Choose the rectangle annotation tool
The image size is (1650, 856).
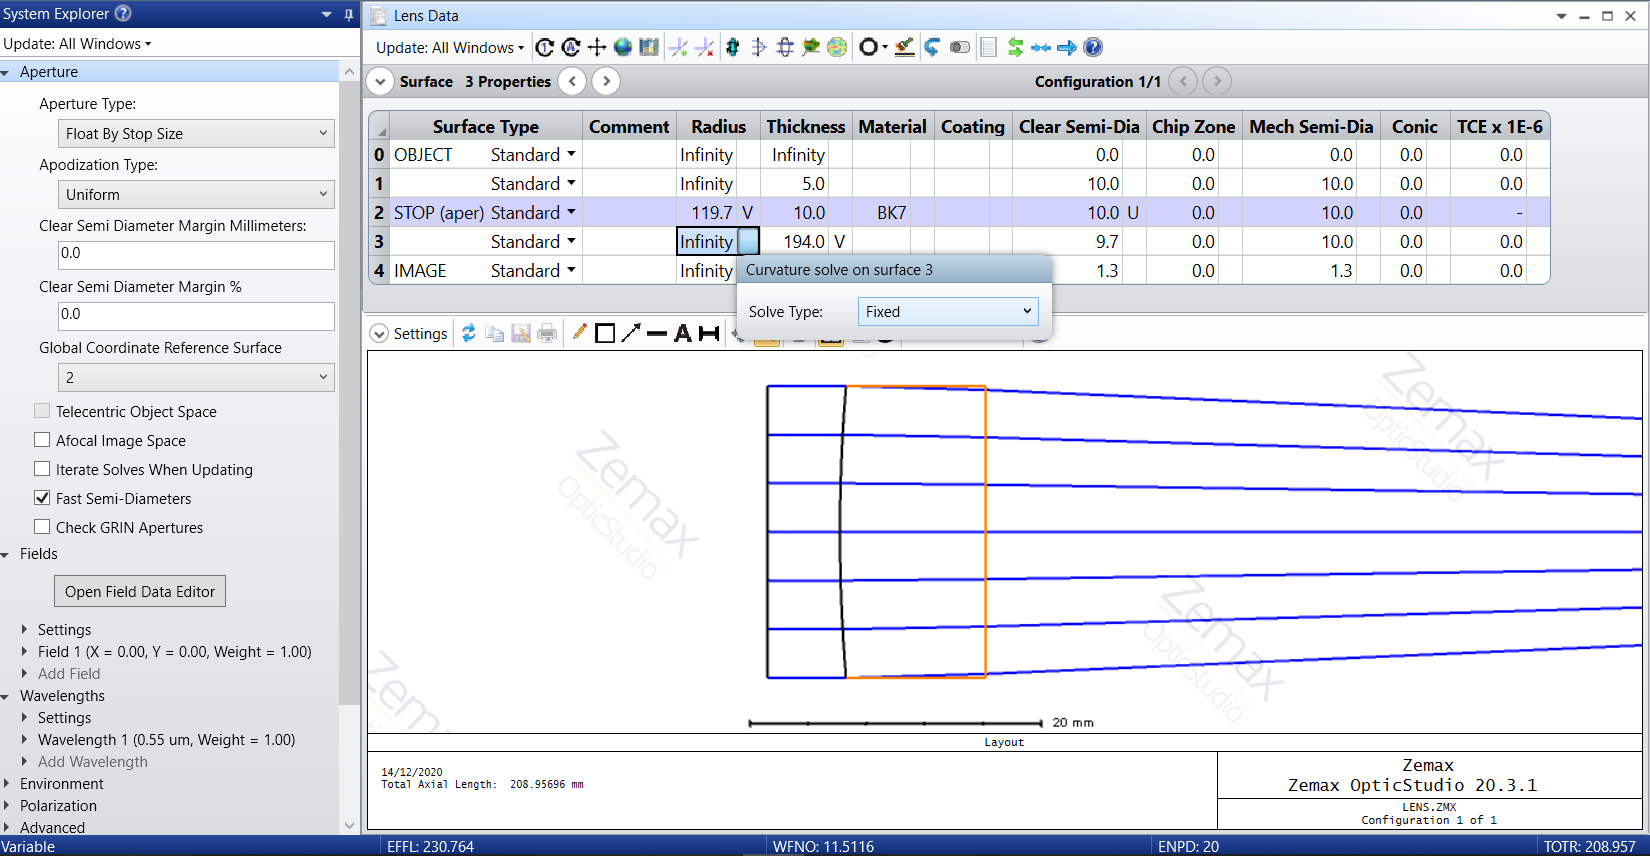pos(605,334)
